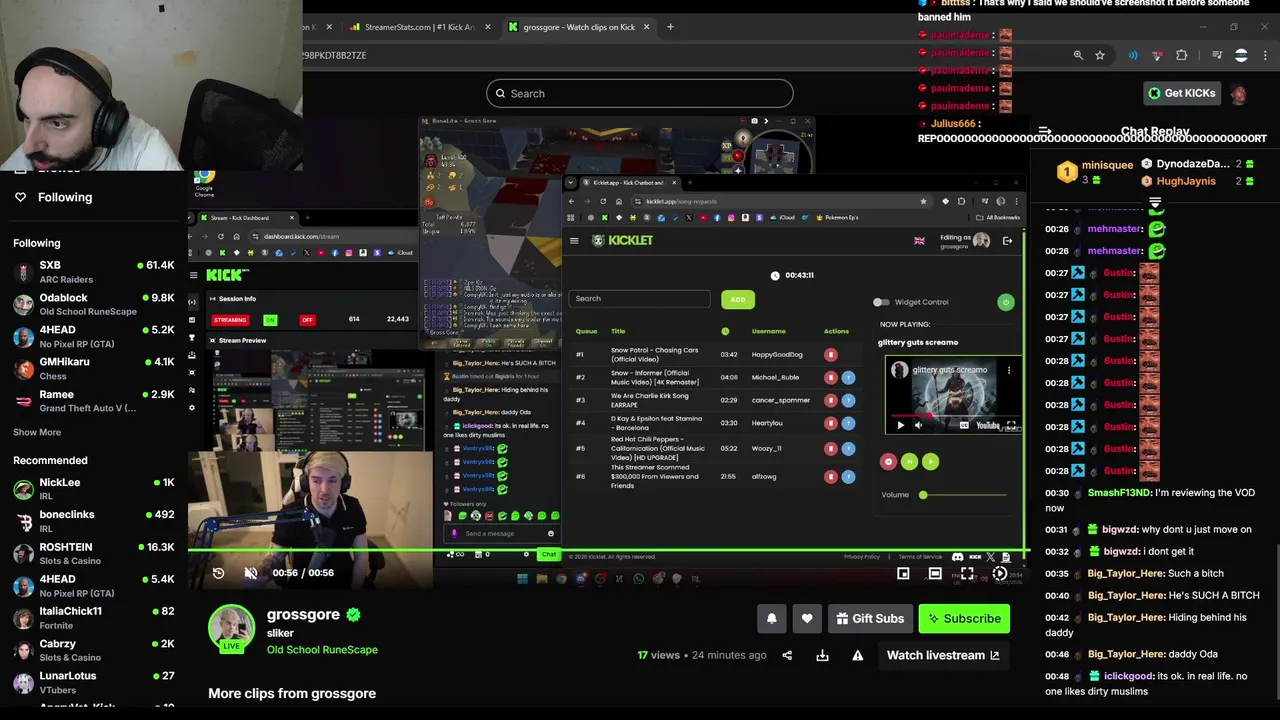Image resolution: width=1280 pixels, height=720 pixels.
Task: Click Kicklet green power button
Action: click(x=1006, y=302)
